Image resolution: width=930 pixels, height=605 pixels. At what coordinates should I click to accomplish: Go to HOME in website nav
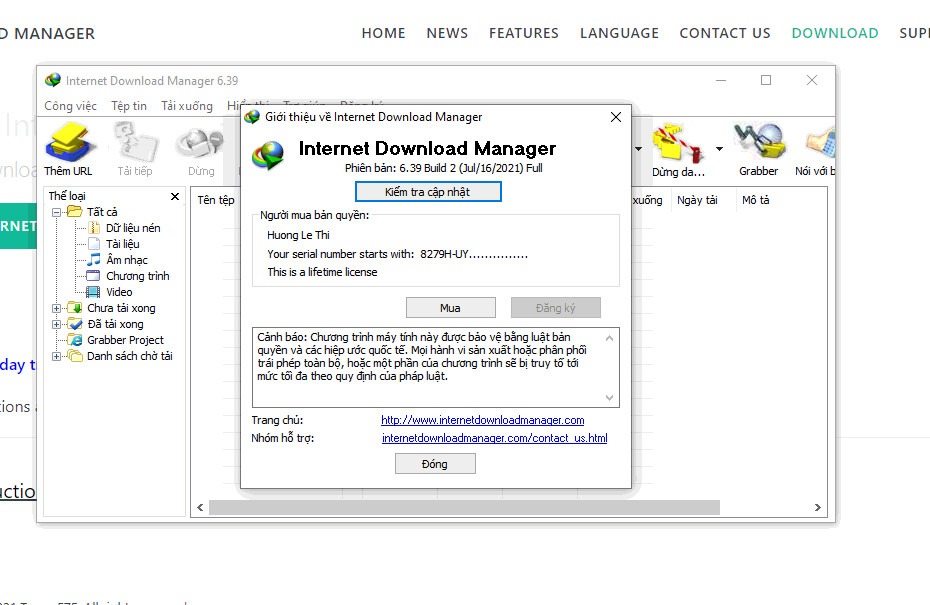click(x=384, y=33)
